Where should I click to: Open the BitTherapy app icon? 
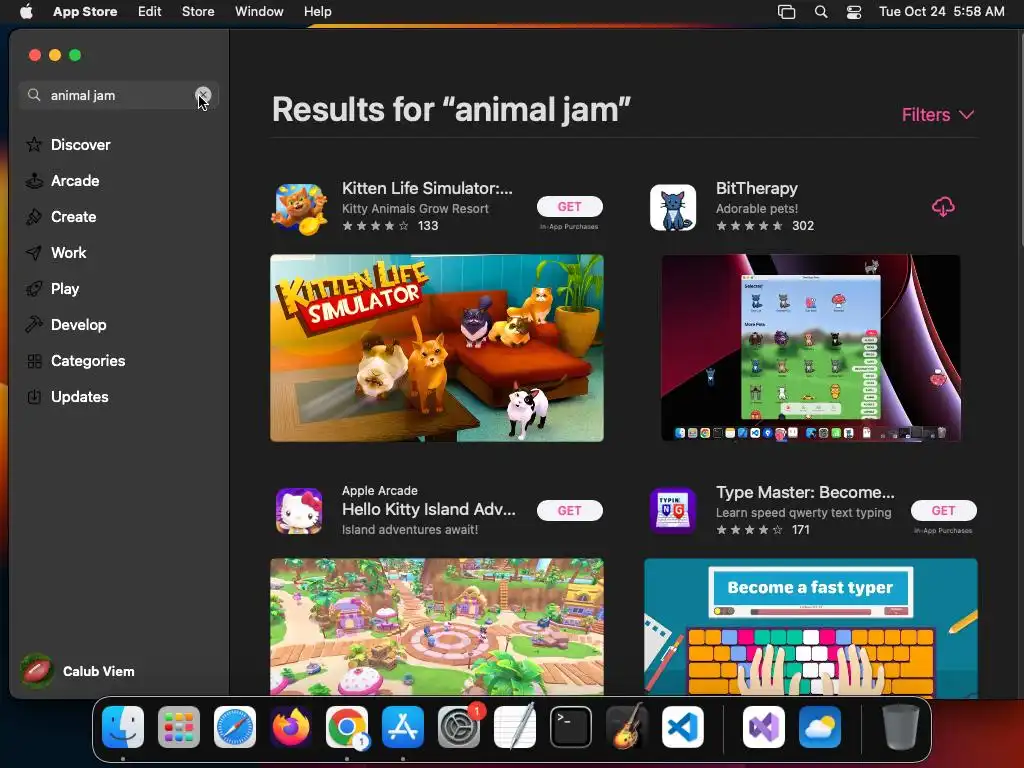(x=673, y=208)
